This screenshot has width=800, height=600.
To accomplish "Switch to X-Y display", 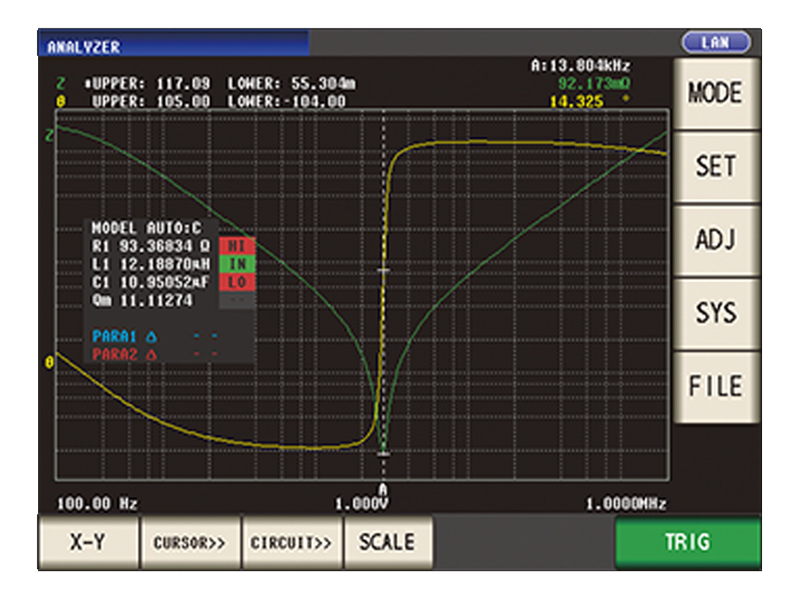I will pos(88,542).
